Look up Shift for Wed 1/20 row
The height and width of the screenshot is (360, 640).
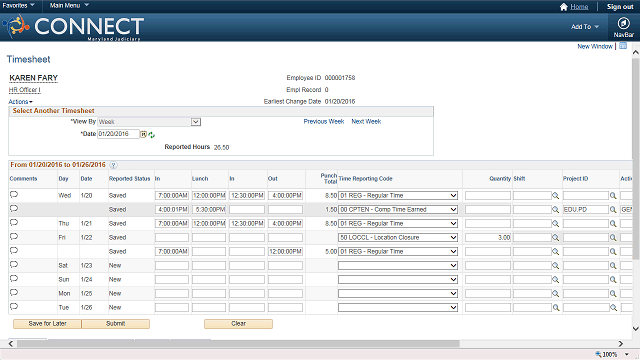coord(556,196)
